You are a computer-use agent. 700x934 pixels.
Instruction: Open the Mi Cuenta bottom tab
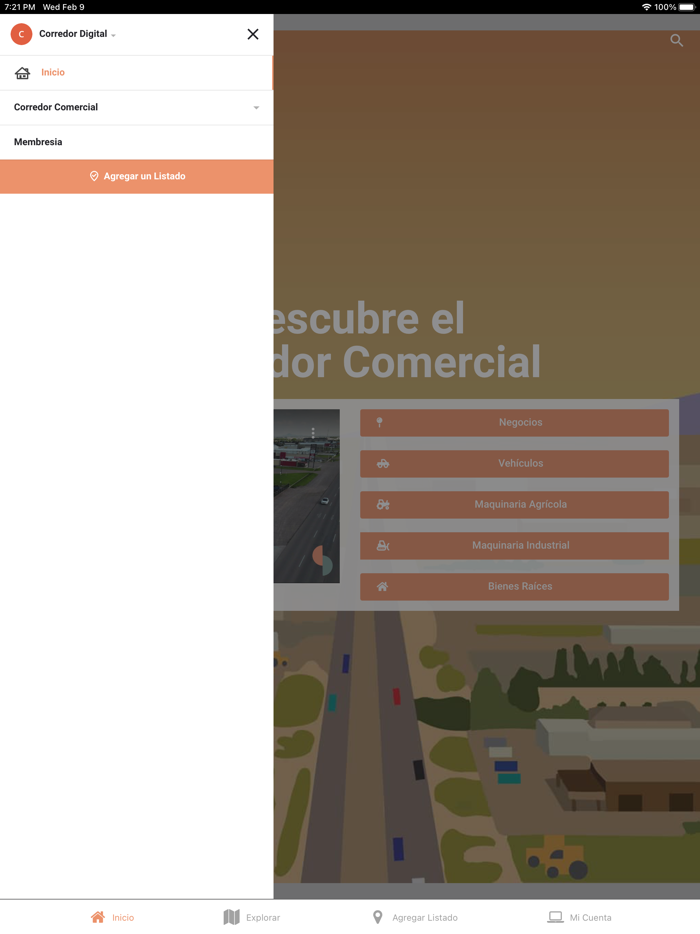pos(580,917)
